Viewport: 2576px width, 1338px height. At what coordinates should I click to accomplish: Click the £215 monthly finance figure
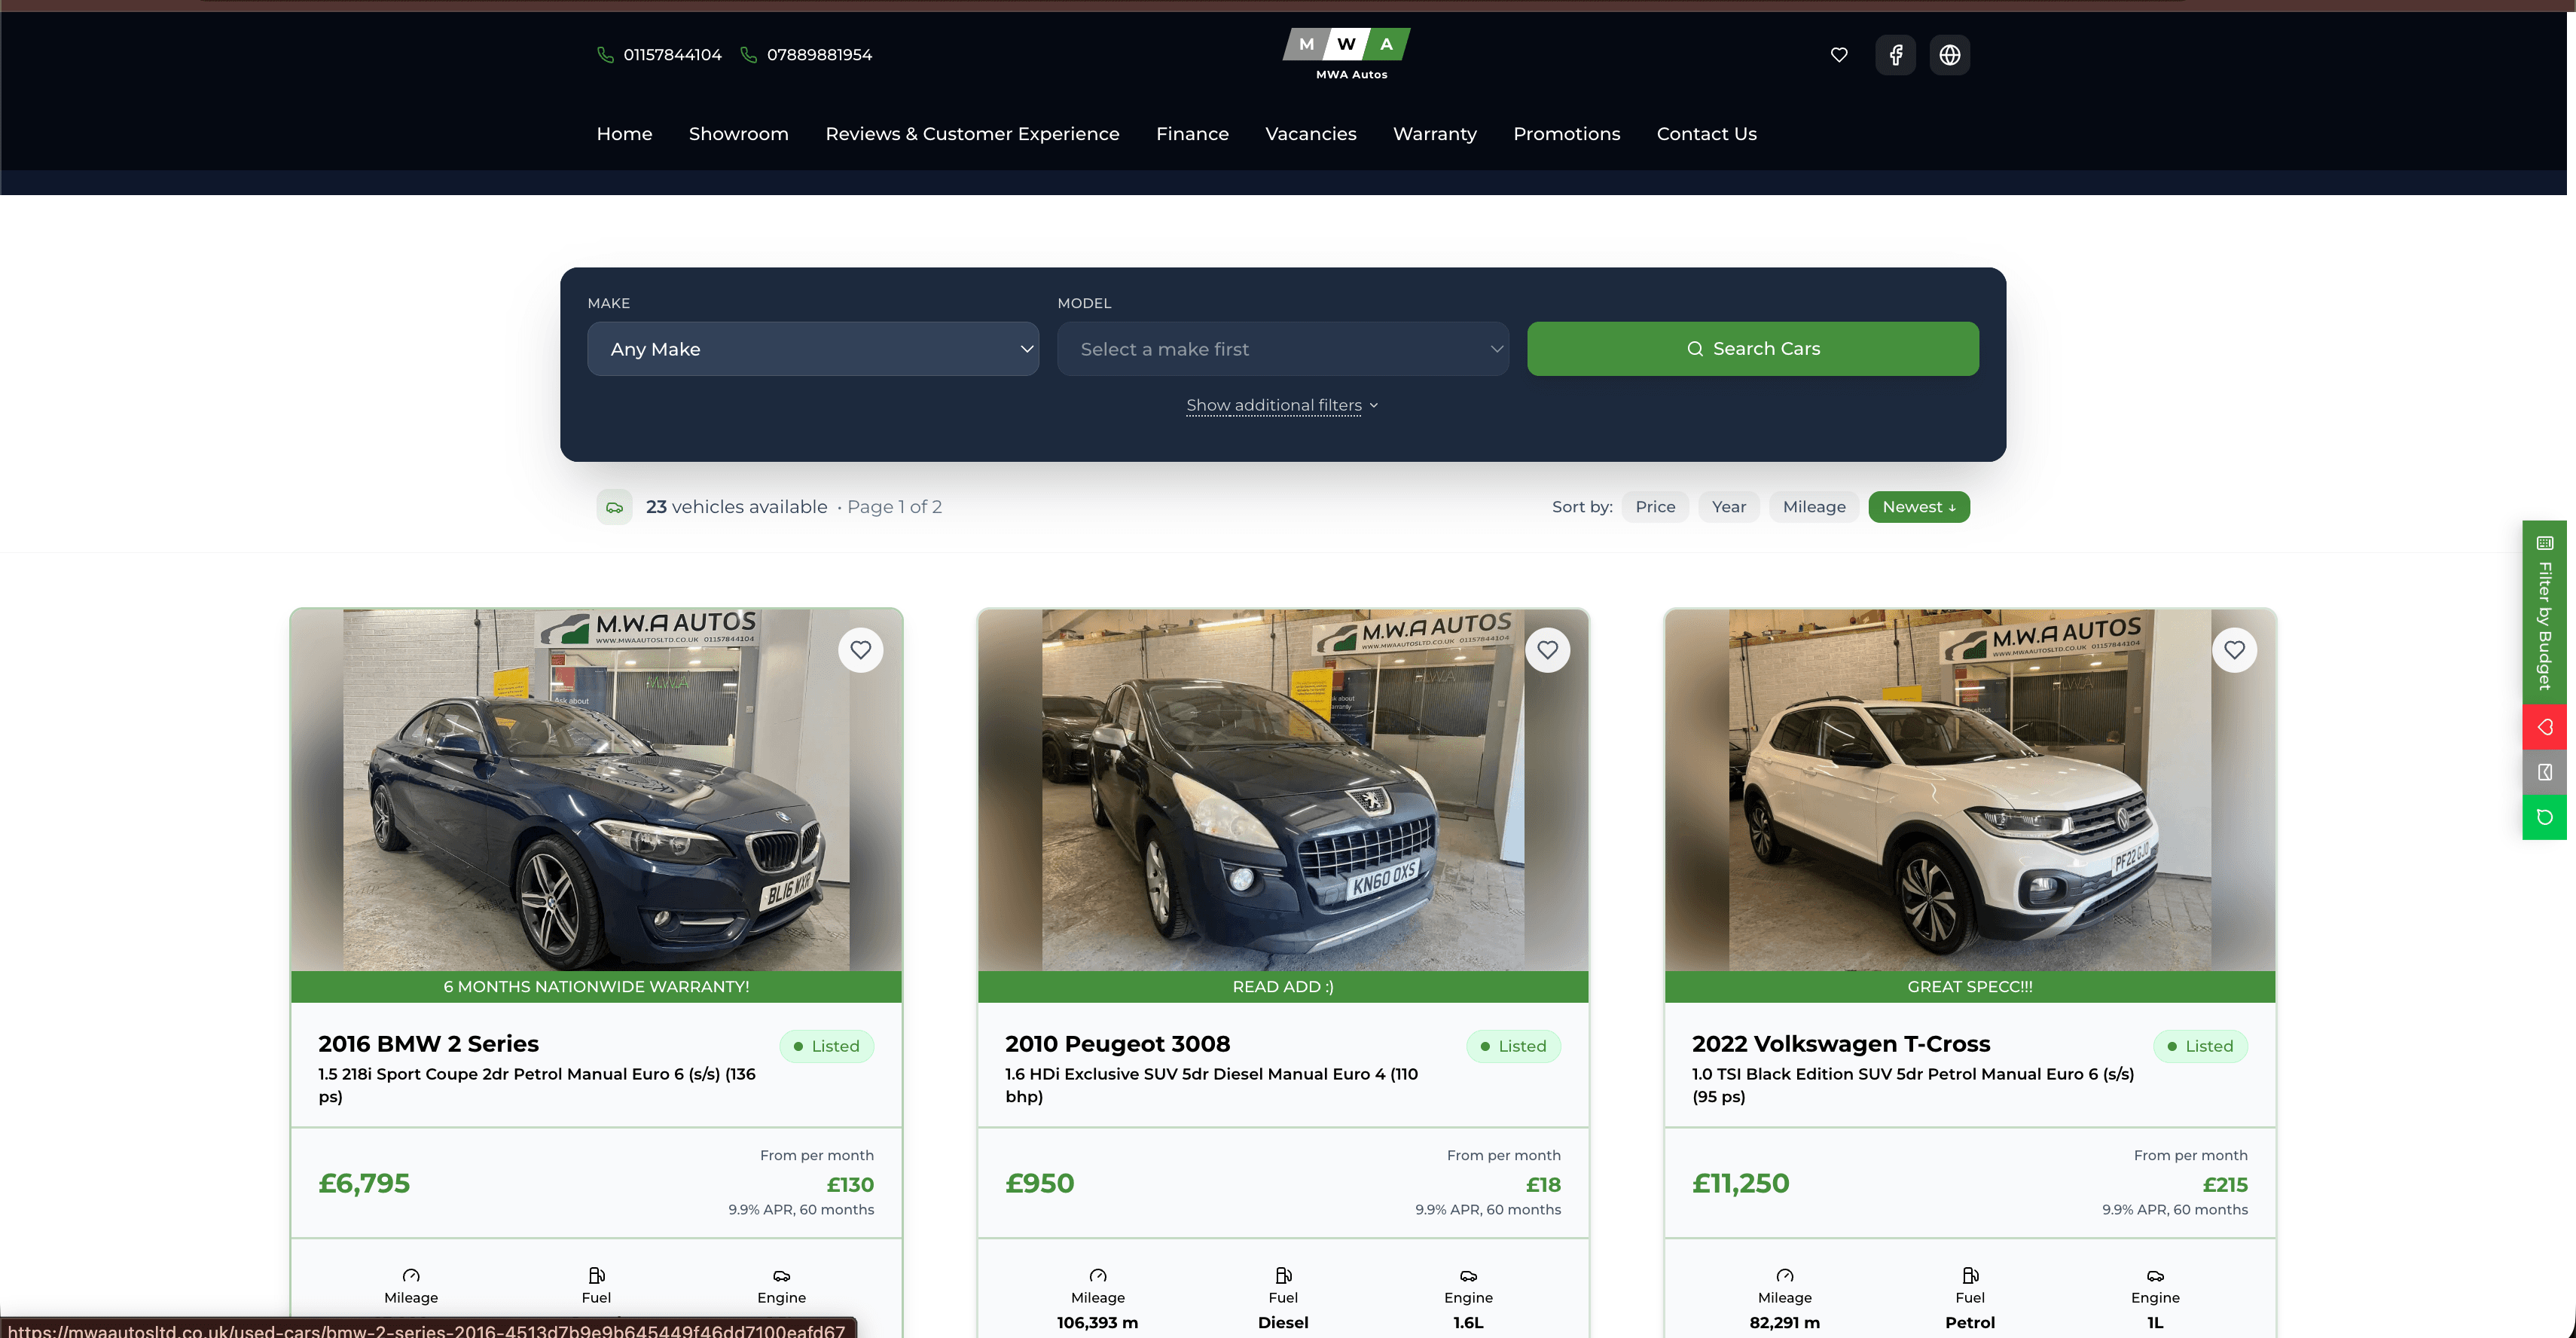[2225, 1185]
